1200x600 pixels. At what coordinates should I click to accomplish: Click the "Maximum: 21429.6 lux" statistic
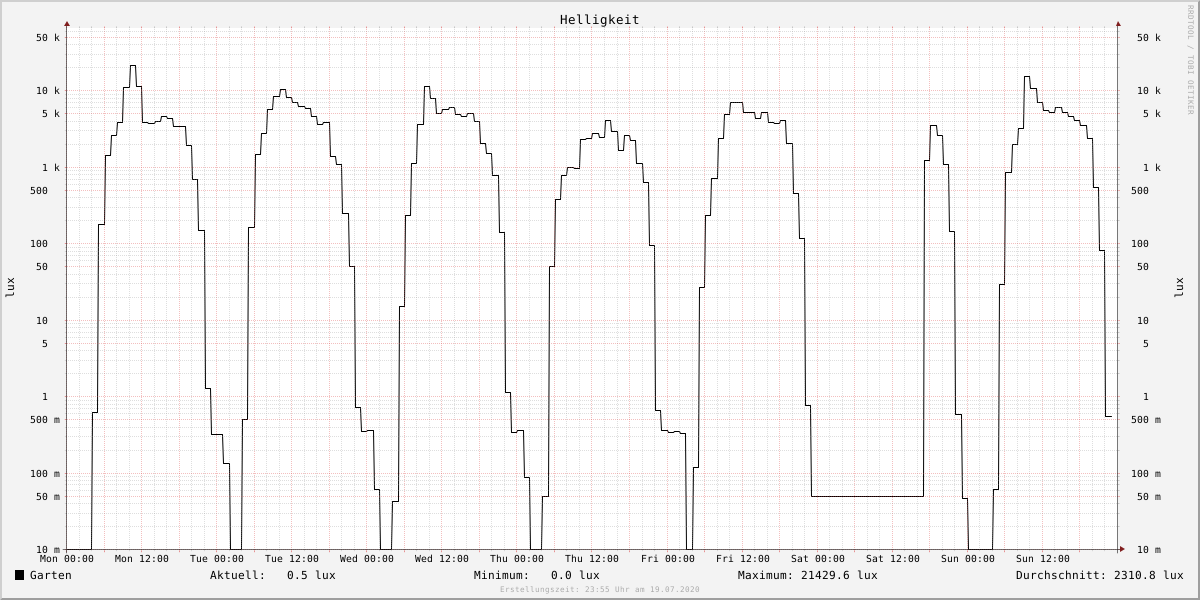coord(808,575)
